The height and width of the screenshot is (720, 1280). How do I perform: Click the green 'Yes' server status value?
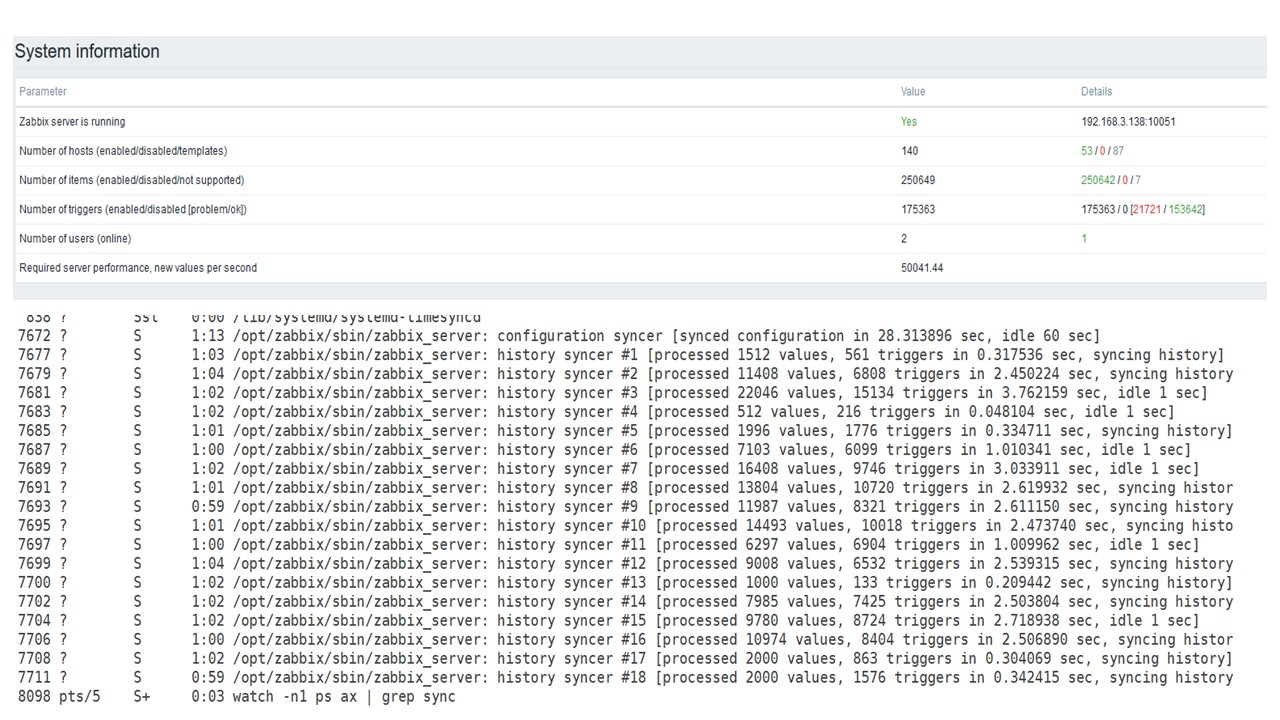point(909,122)
